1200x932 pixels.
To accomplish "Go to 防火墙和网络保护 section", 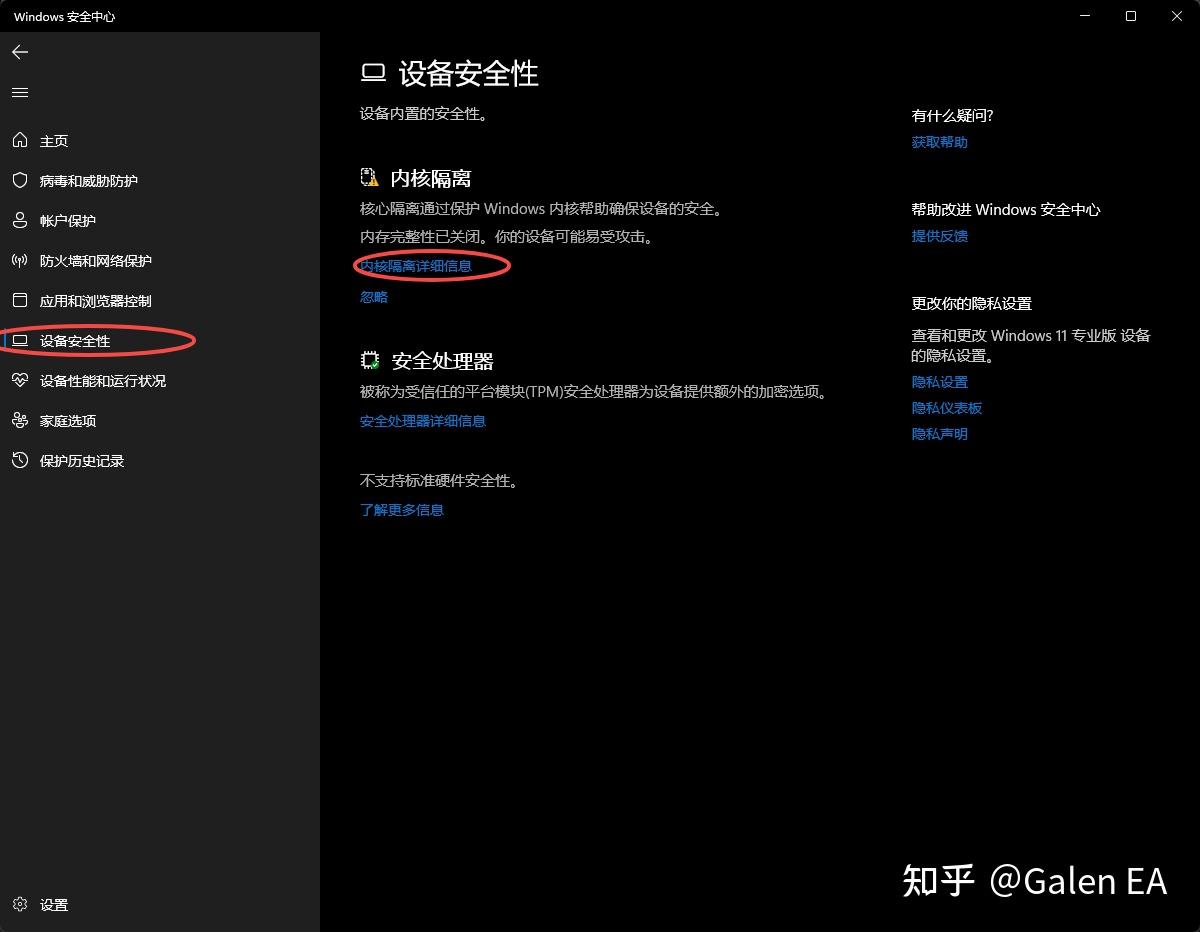I will tap(160, 261).
